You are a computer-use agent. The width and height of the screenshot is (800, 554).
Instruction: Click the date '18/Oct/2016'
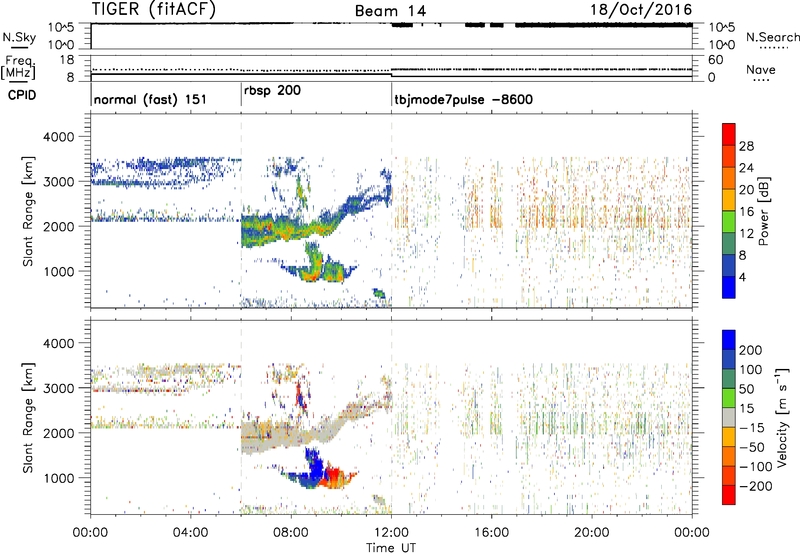click(641, 10)
